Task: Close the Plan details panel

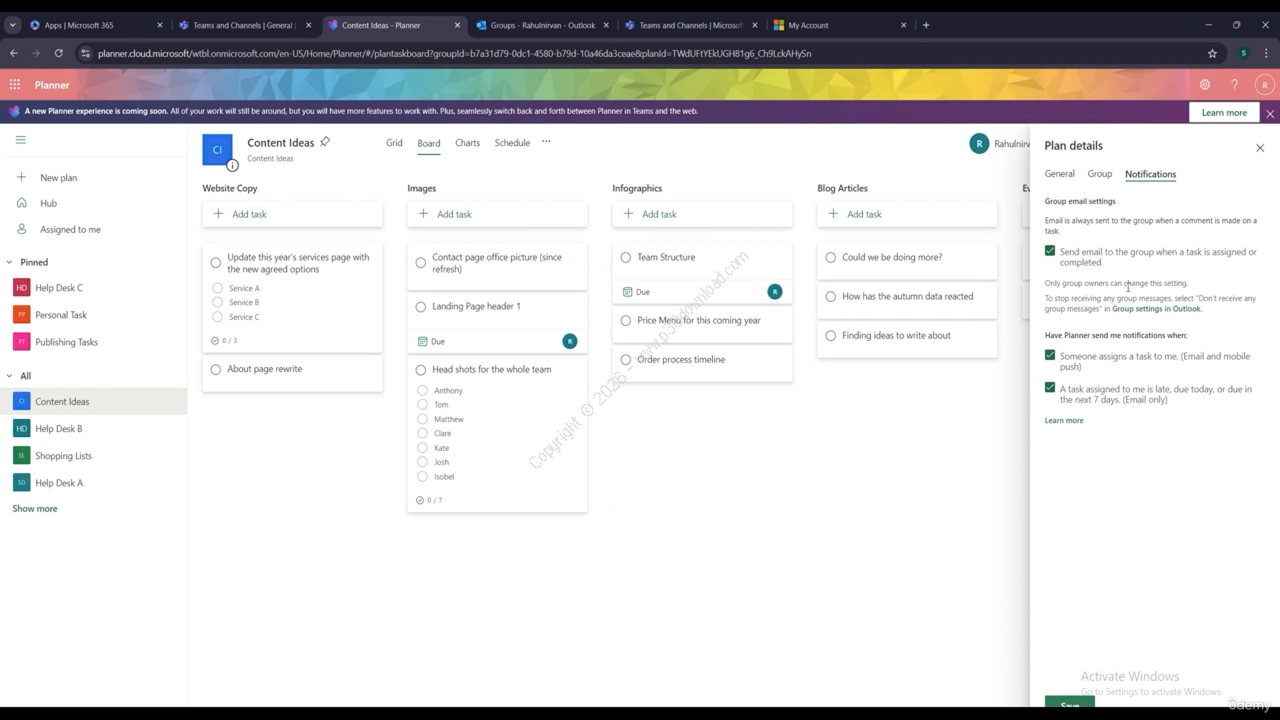Action: 1260,148
